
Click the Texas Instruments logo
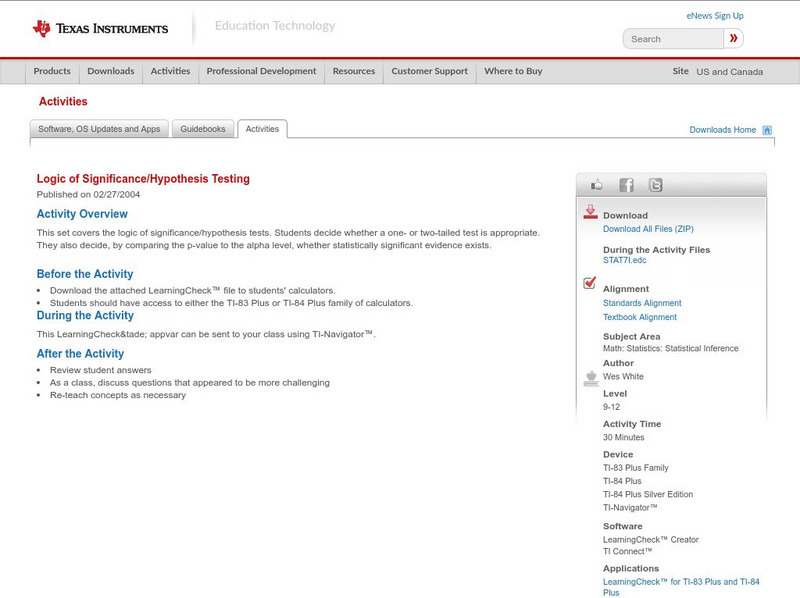pos(100,29)
